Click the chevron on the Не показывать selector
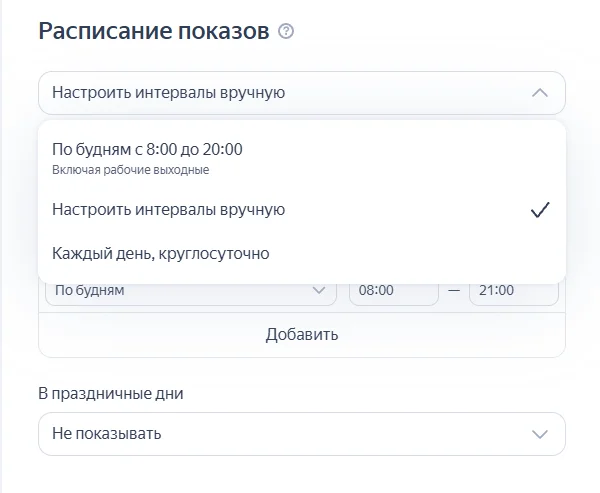The width and height of the screenshot is (600, 493). (x=540, y=434)
